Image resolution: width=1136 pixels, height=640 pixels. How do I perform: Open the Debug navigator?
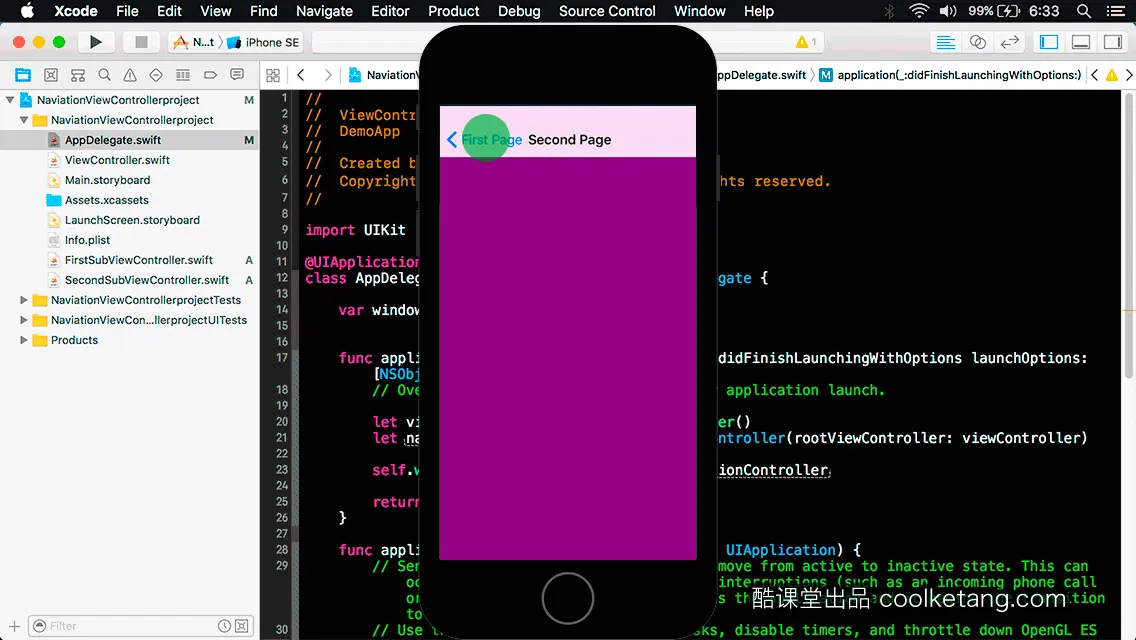[x=183, y=75]
